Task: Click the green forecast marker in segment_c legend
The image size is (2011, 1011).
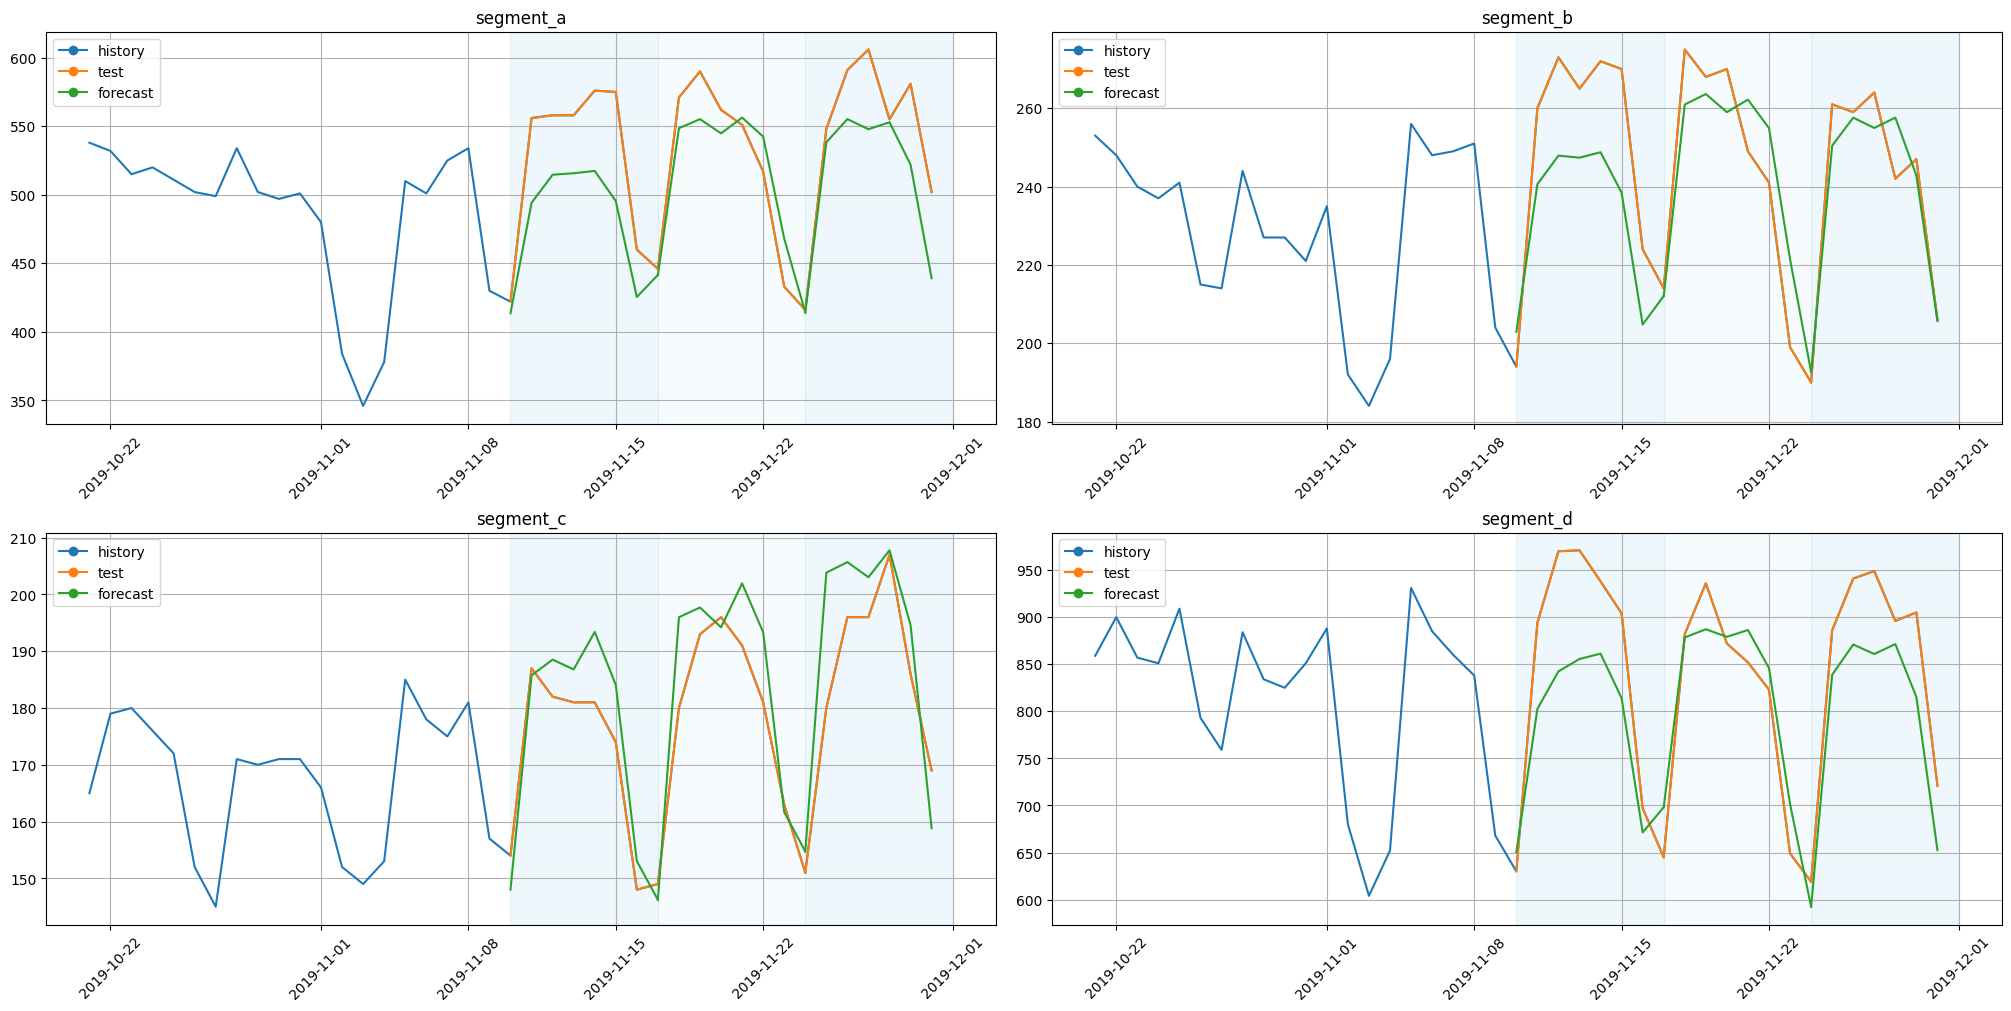Action: pyautogui.click(x=74, y=594)
